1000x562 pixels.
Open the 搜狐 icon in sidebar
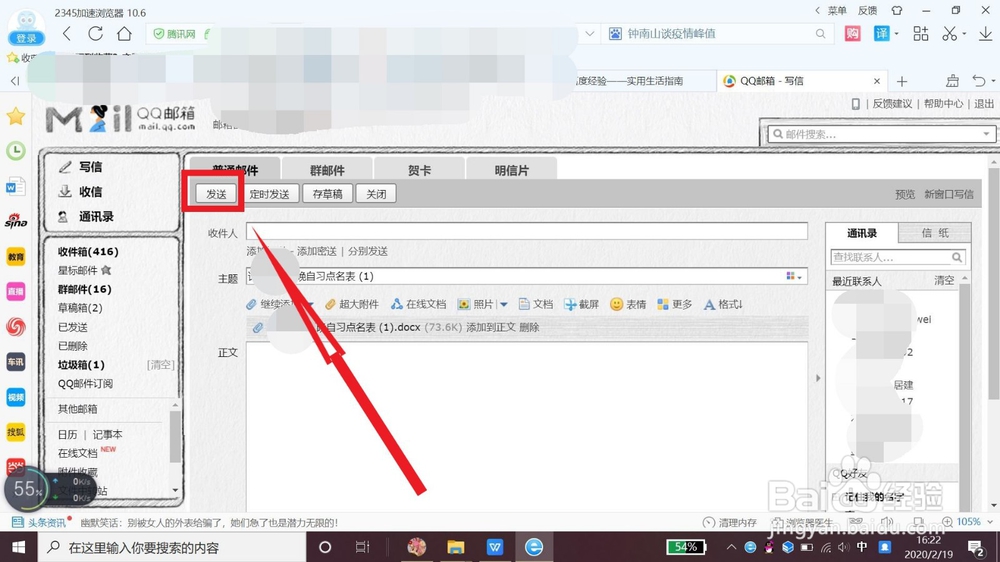[x=16, y=432]
